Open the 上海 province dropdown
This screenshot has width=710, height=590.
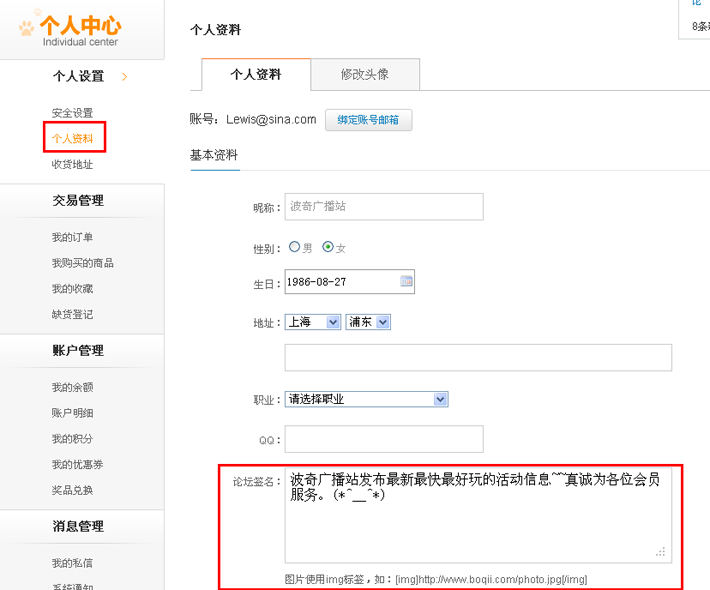click(x=312, y=322)
